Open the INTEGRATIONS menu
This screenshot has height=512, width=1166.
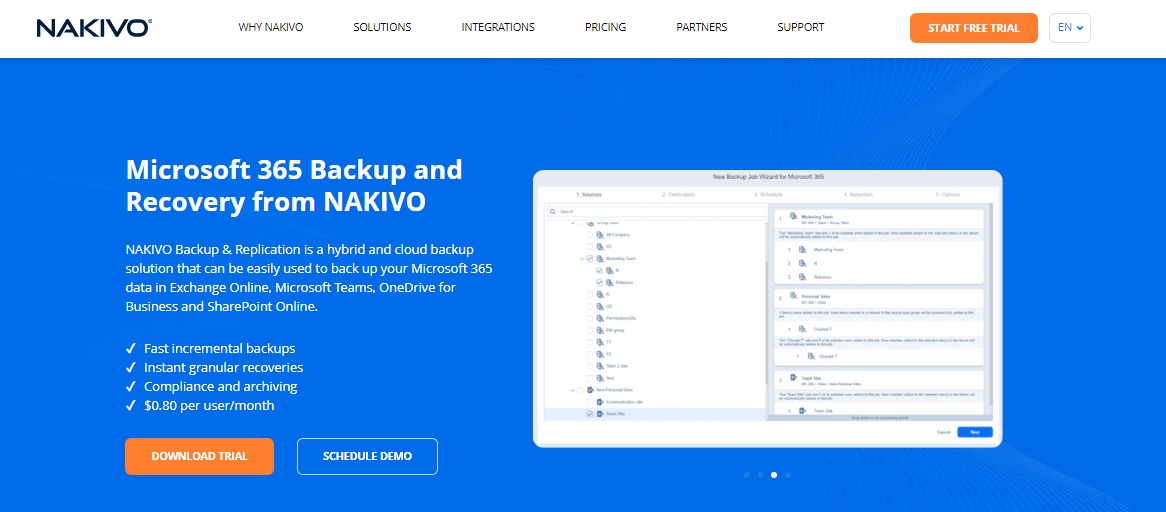[498, 27]
